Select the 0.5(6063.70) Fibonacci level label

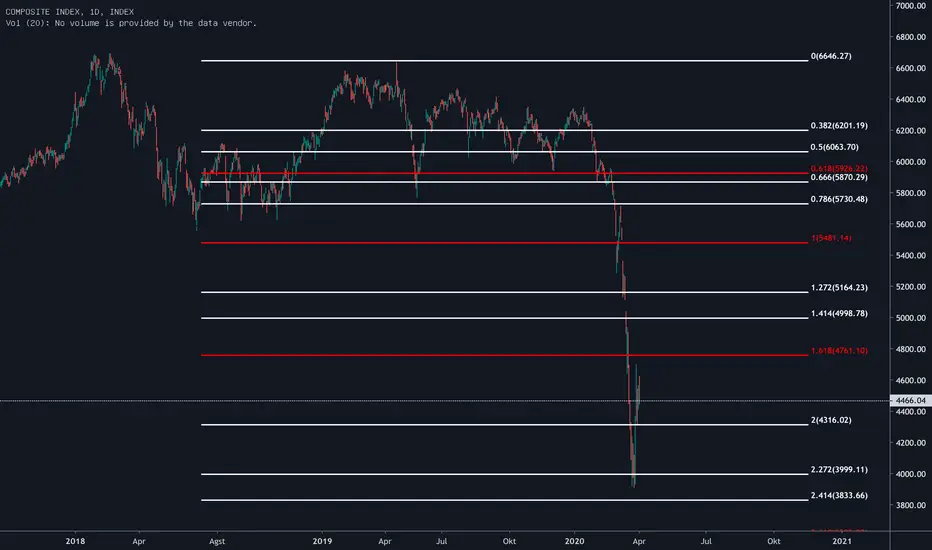pos(834,147)
